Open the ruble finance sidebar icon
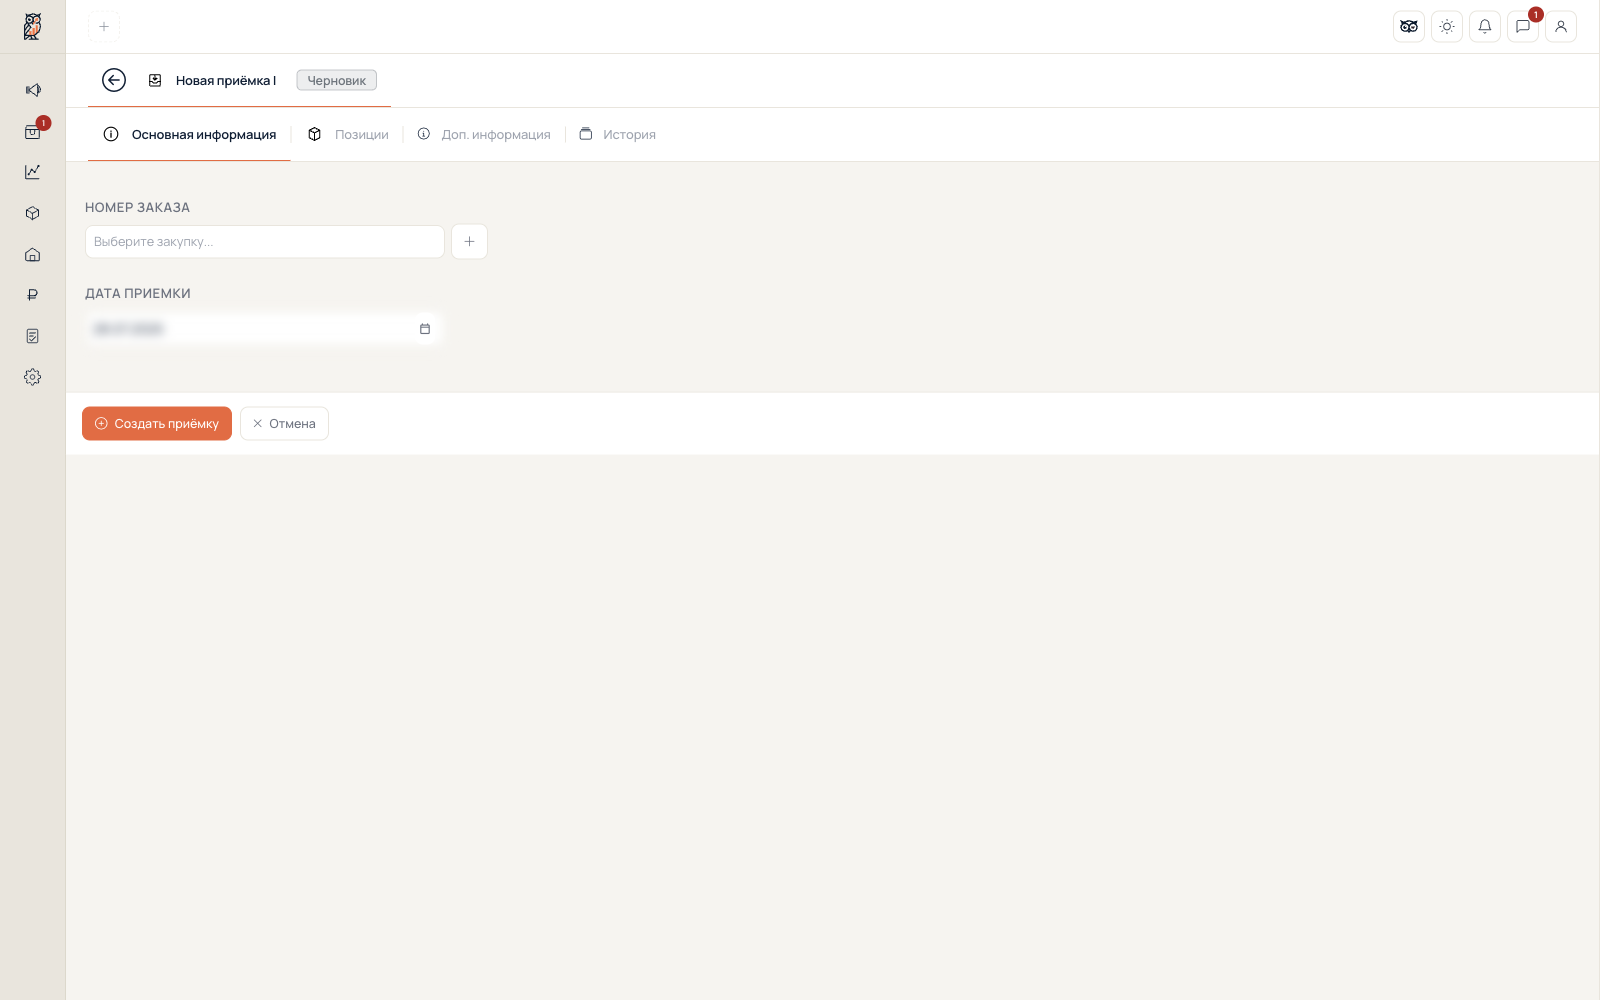 click(x=33, y=295)
